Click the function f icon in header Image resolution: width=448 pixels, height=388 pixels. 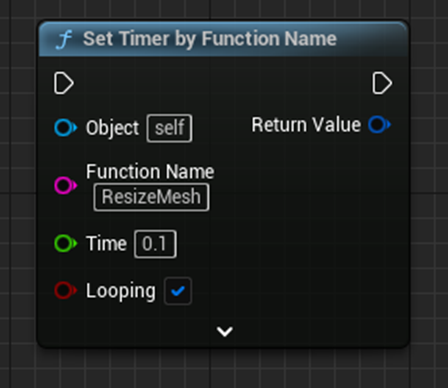(64, 39)
